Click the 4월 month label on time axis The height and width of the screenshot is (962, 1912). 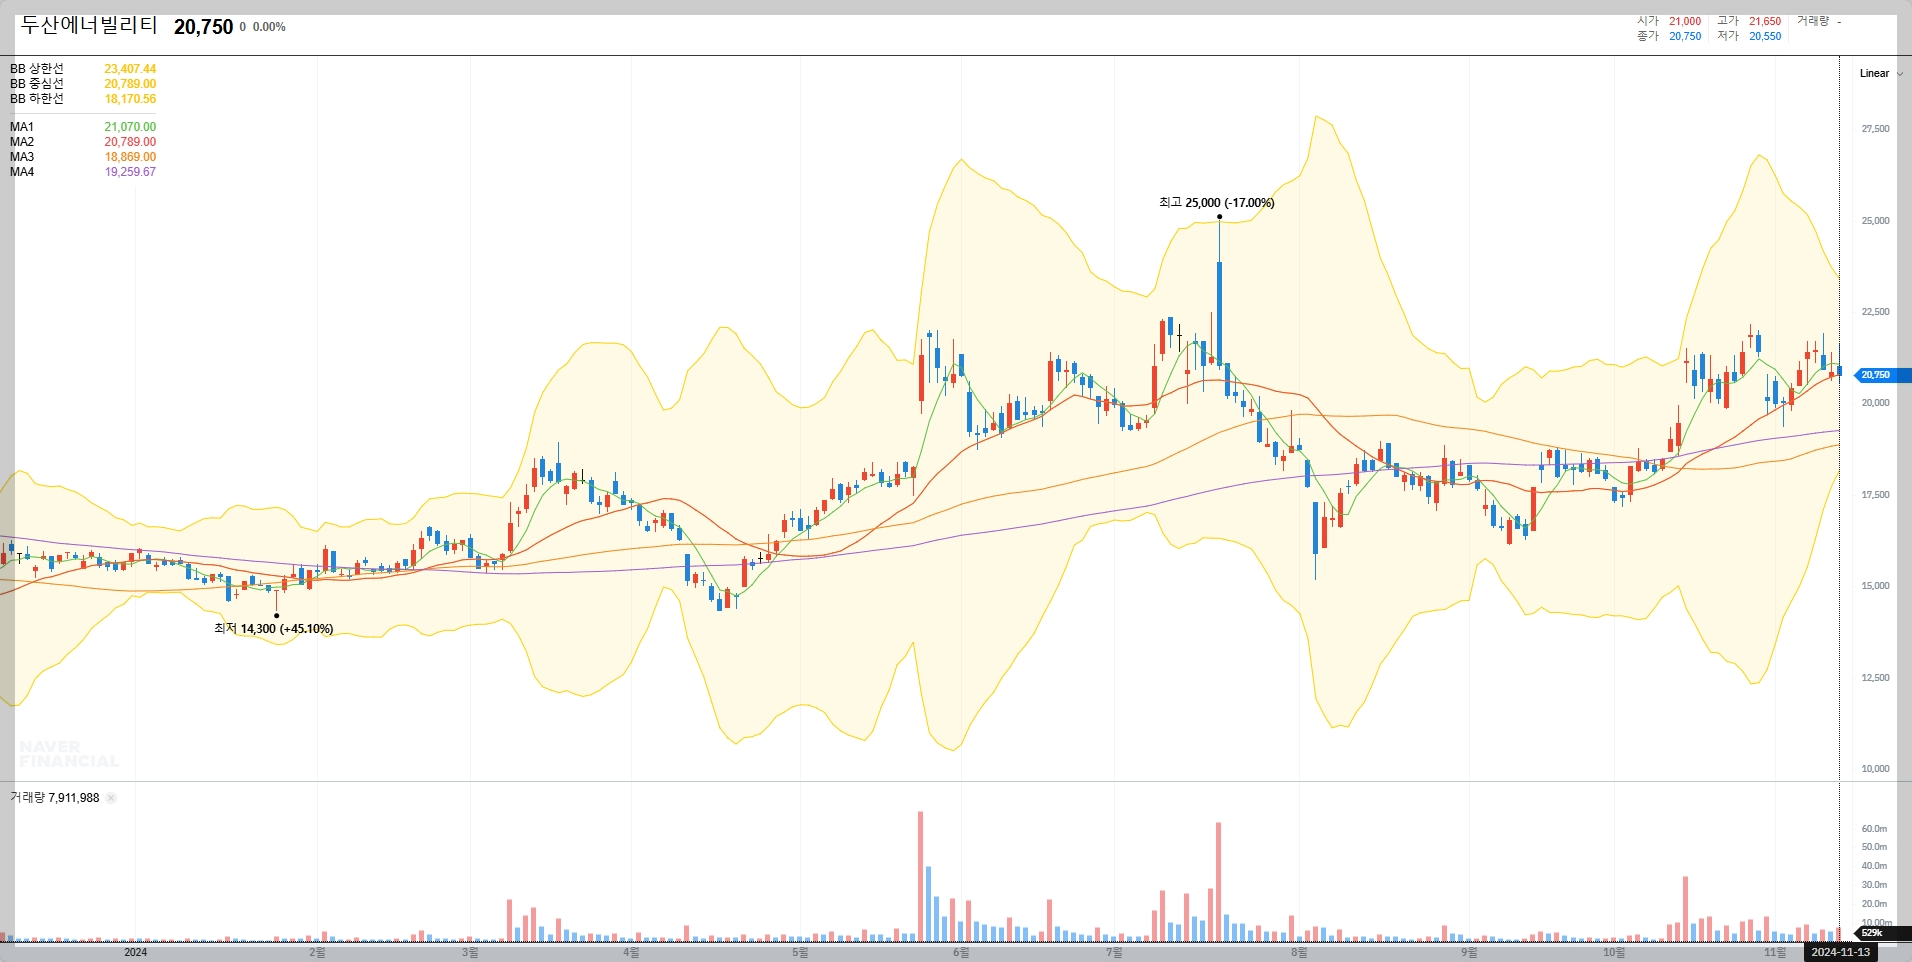(x=631, y=952)
